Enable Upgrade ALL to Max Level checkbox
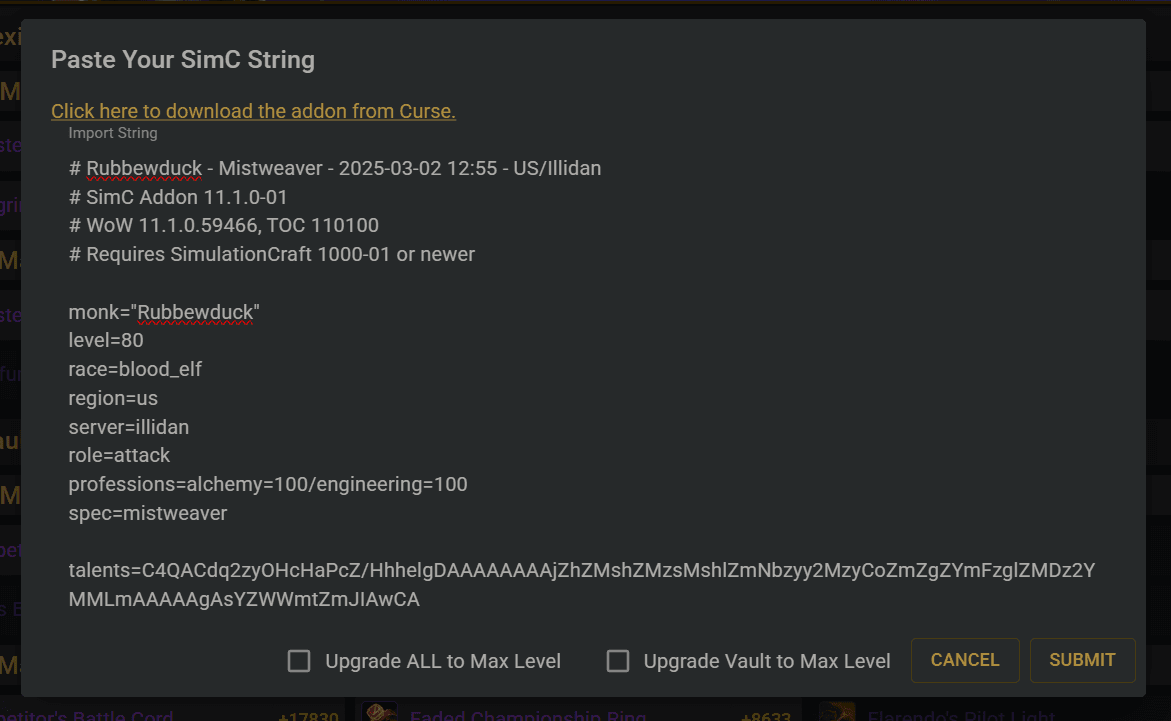This screenshot has height=721, width=1171. point(299,660)
